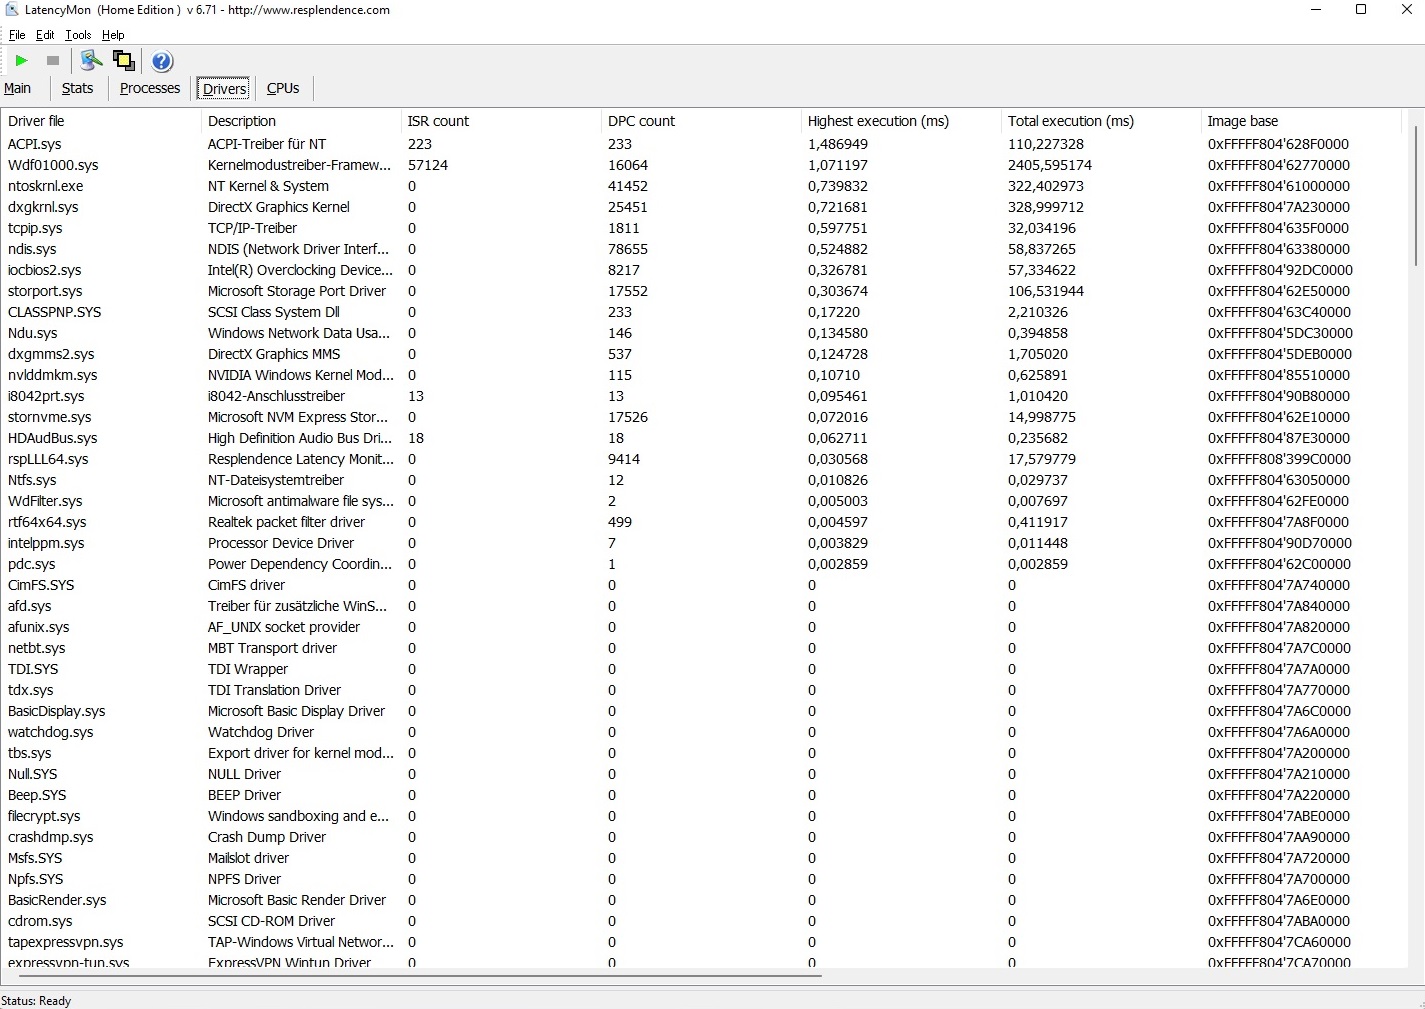Open the Edit menu
Image resolution: width=1425 pixels, height=1009 pixels.
(x=45, y=35)
